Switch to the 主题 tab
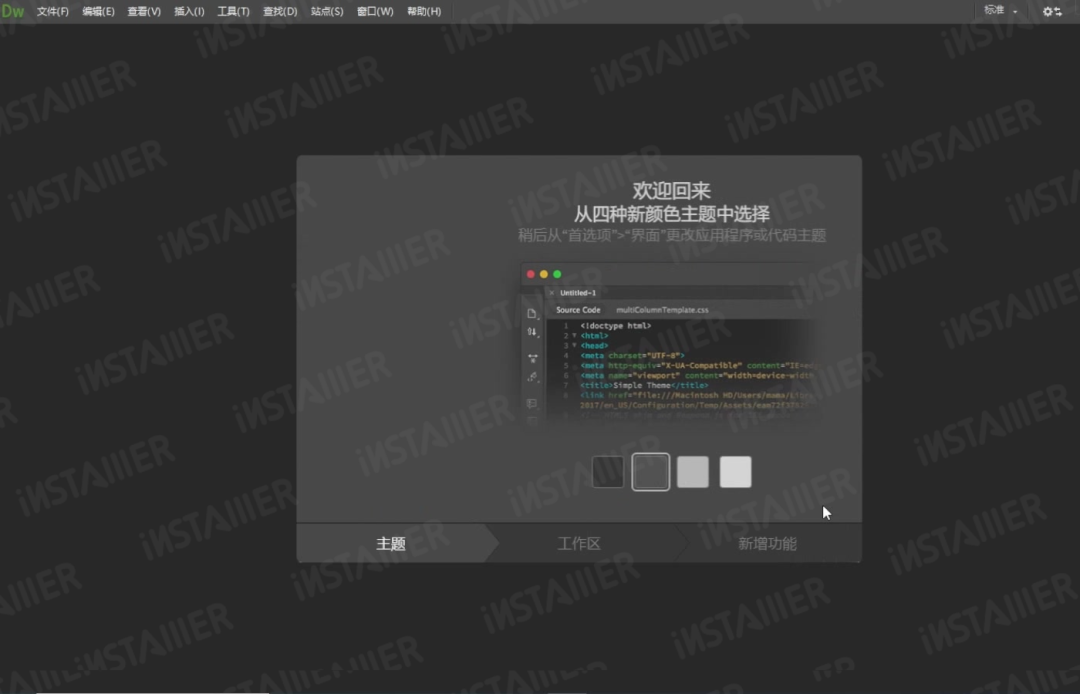1080x694 pixels. (x=391, y=543)
